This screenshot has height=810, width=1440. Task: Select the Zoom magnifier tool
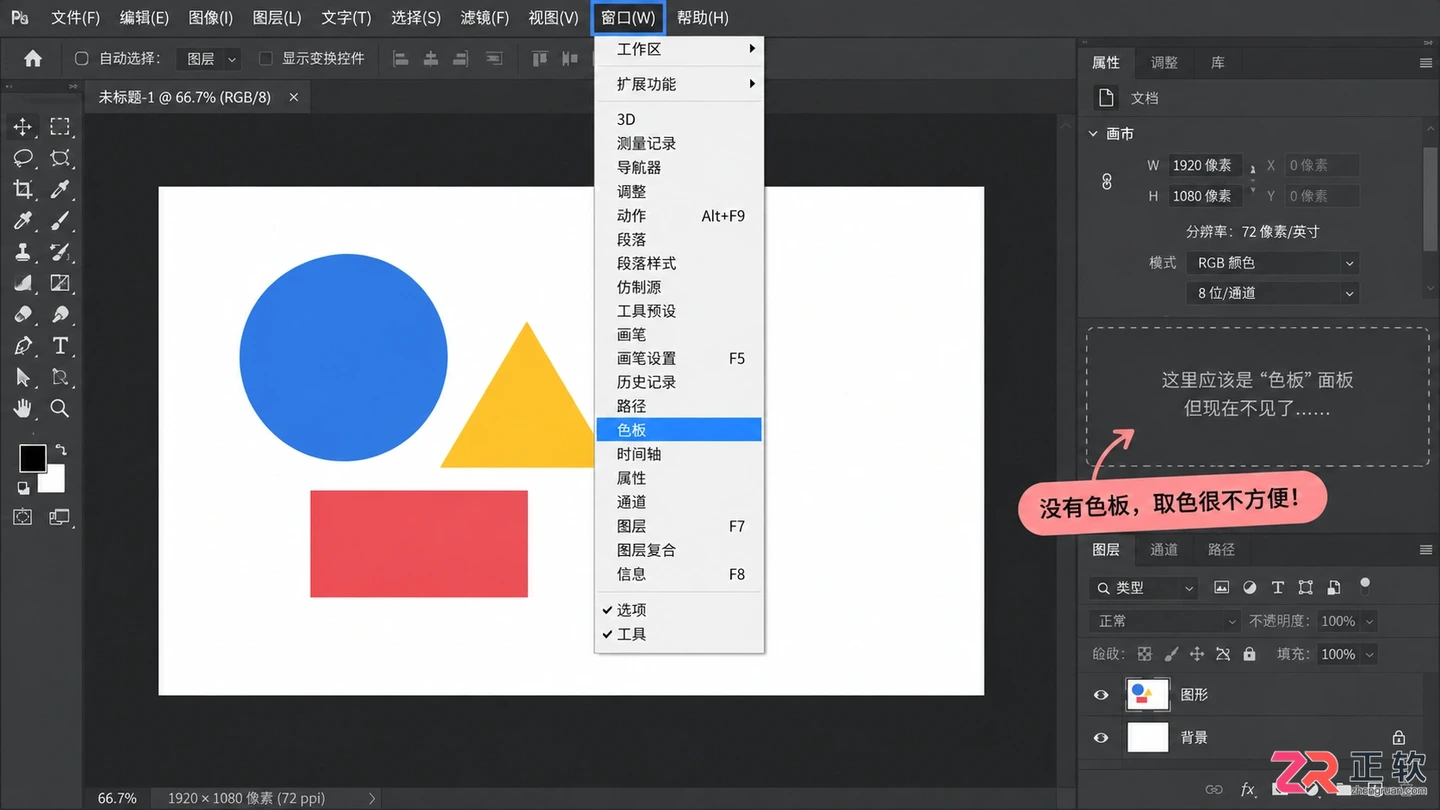click(x=60, y=408)
